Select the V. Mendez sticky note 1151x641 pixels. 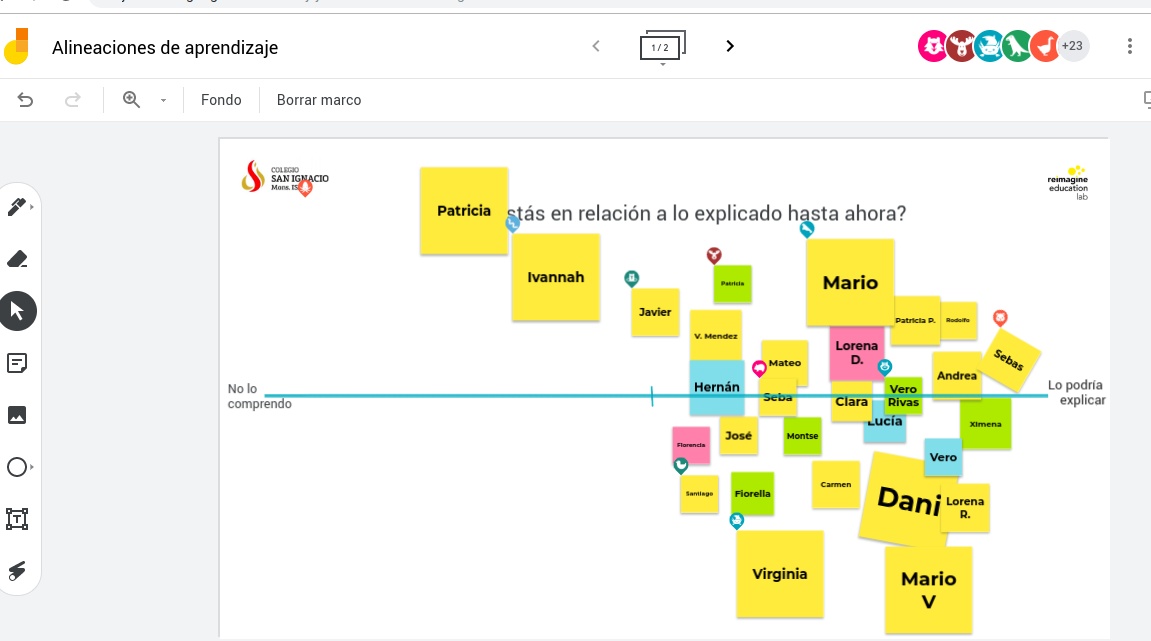[716, 336]
